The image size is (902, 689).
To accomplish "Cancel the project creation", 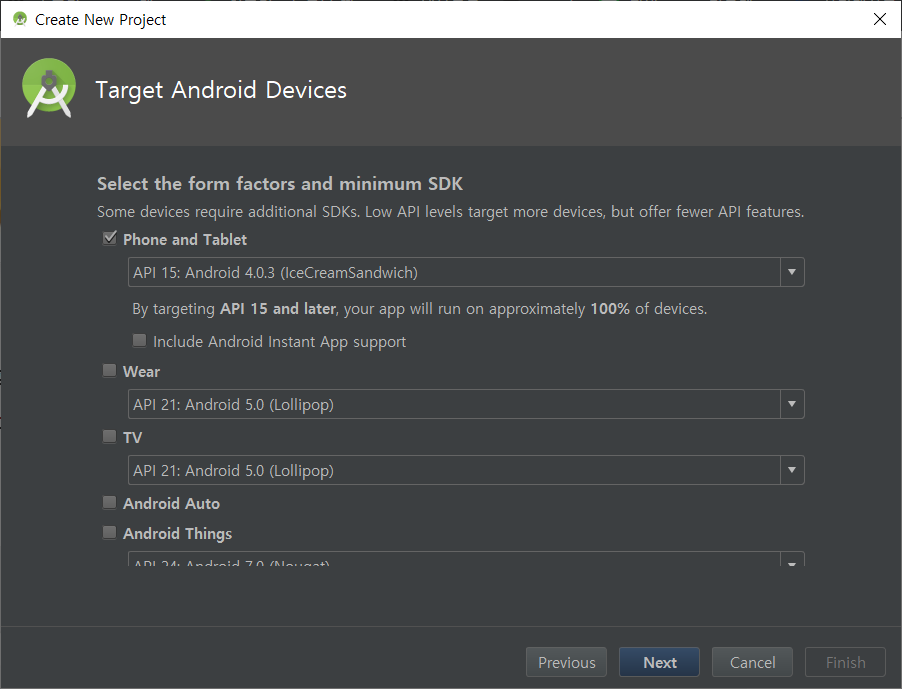I will pyautogui.click(x=752, y=663).
